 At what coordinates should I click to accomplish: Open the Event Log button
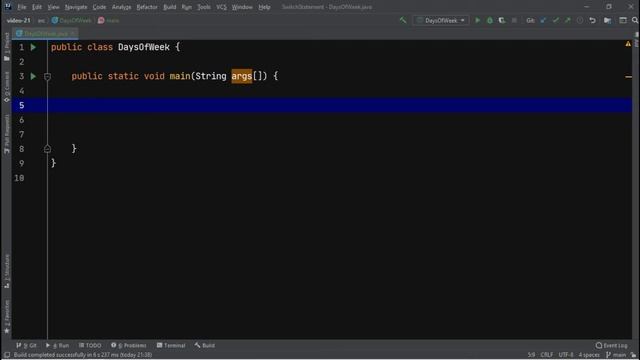click(611, 346)
